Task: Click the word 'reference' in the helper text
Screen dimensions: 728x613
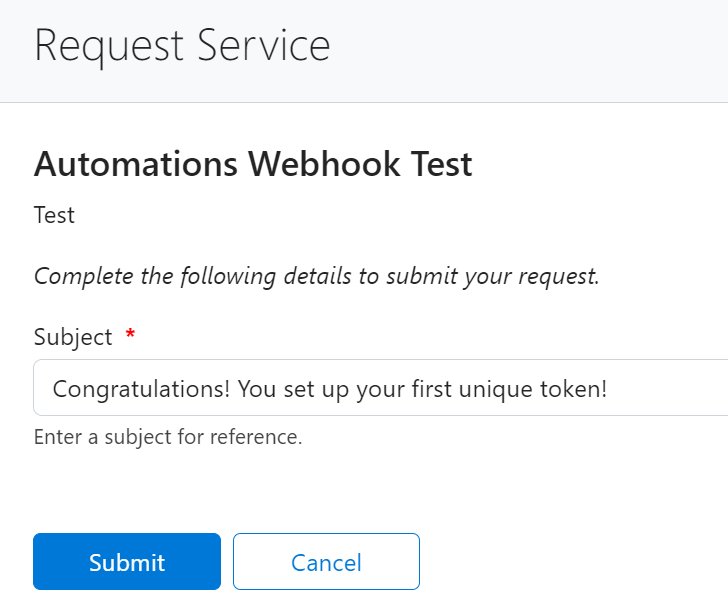Action: [x=254, y=437]
